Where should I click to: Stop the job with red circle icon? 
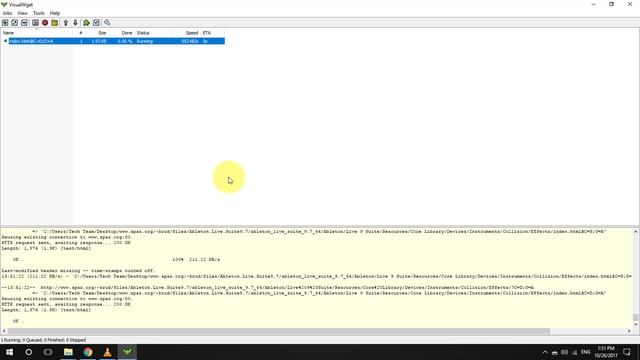click(45, 22)
